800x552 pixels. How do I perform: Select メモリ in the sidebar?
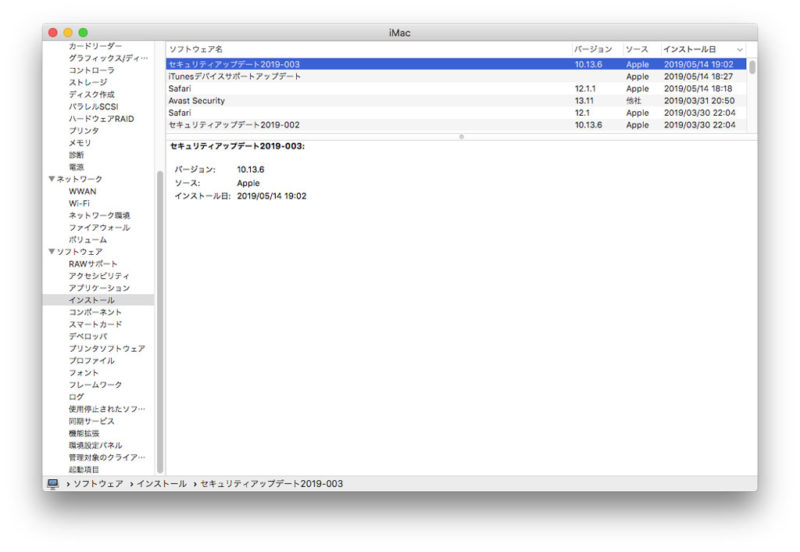80,143
